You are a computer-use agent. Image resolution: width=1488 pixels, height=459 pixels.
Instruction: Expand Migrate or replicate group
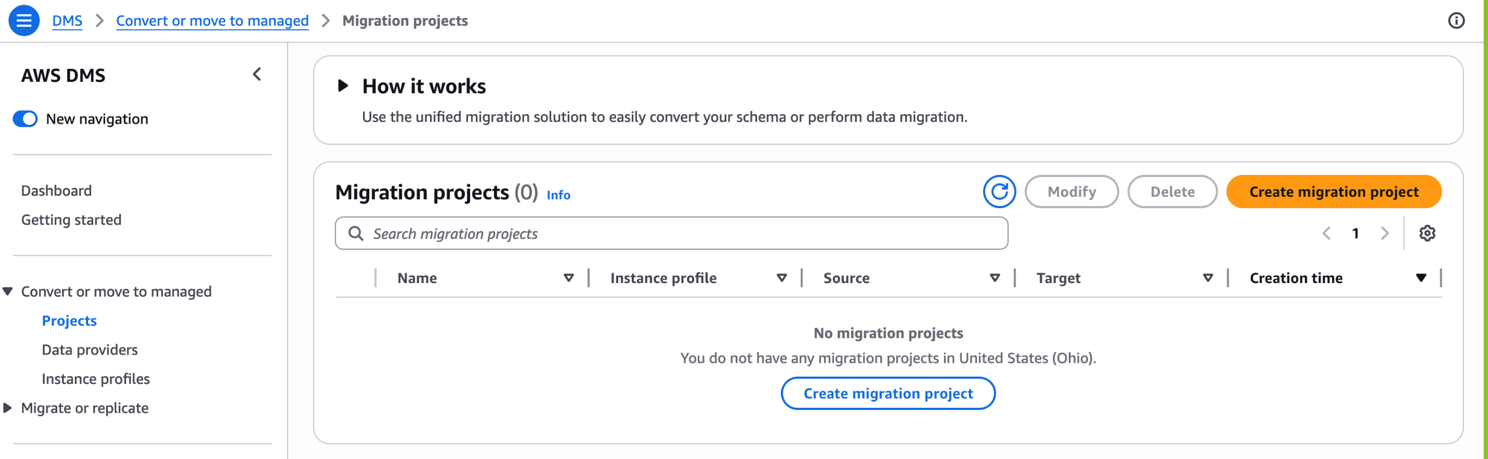8,408
